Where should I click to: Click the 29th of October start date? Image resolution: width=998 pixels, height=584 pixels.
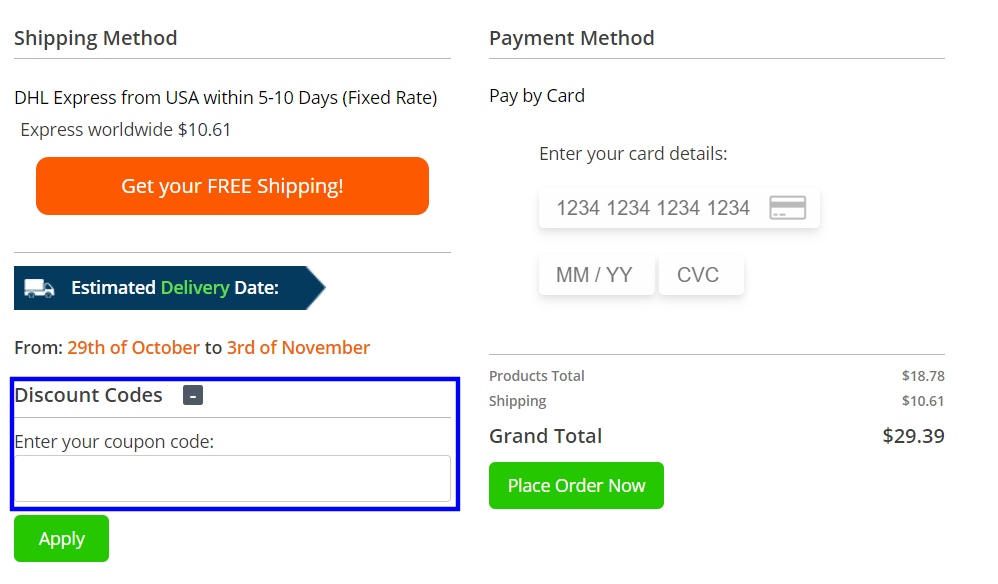[133, 348]
